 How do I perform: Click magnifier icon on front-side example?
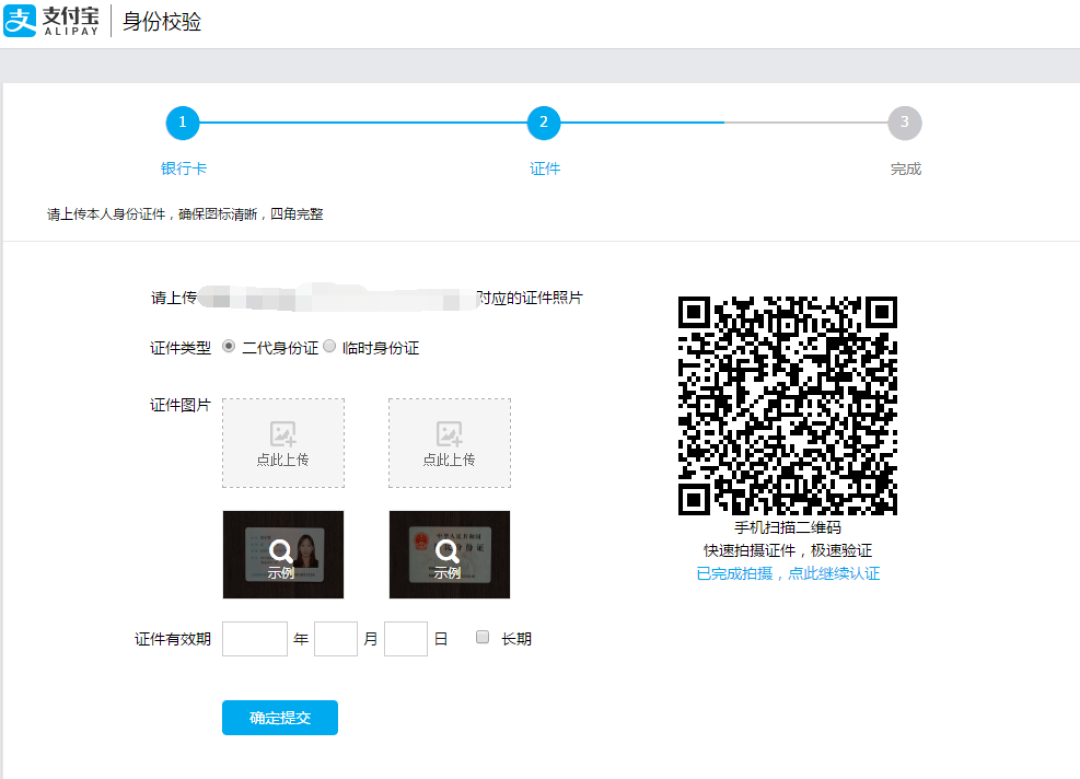tap(280, 551)
